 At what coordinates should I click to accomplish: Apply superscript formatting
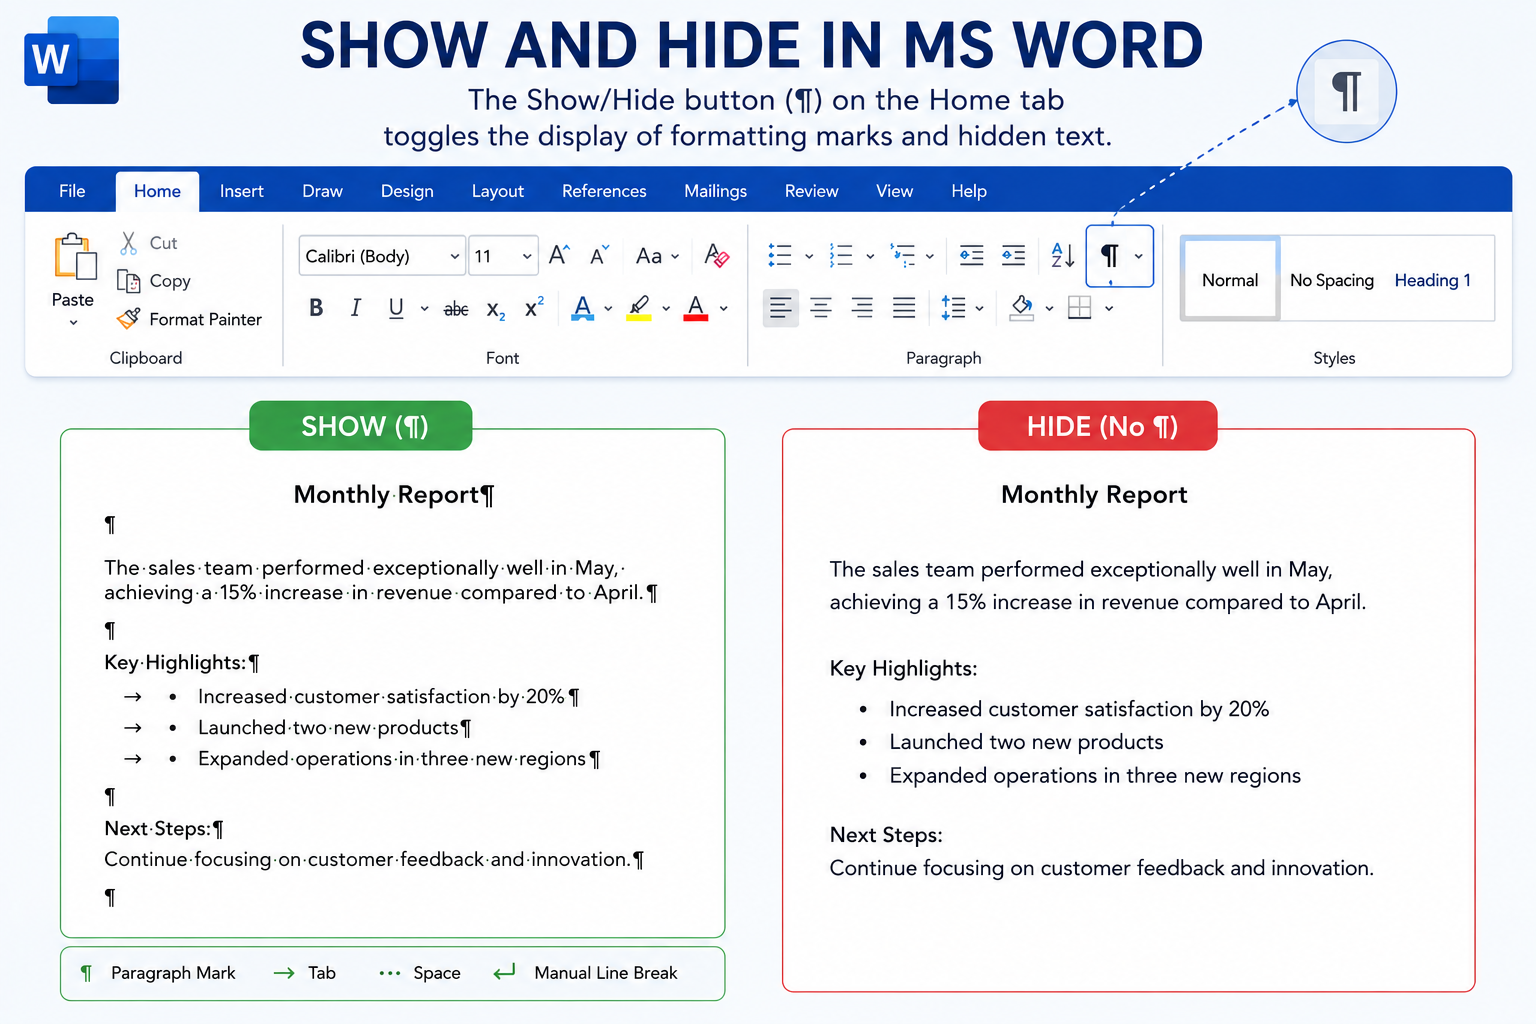point(535,307)
